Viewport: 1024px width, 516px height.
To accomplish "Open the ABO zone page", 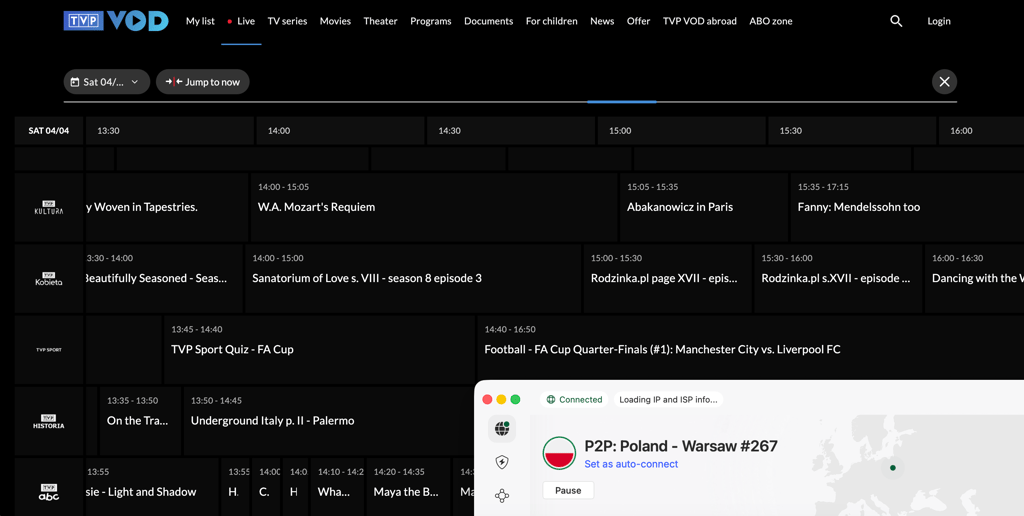I will tap(771, 21).
